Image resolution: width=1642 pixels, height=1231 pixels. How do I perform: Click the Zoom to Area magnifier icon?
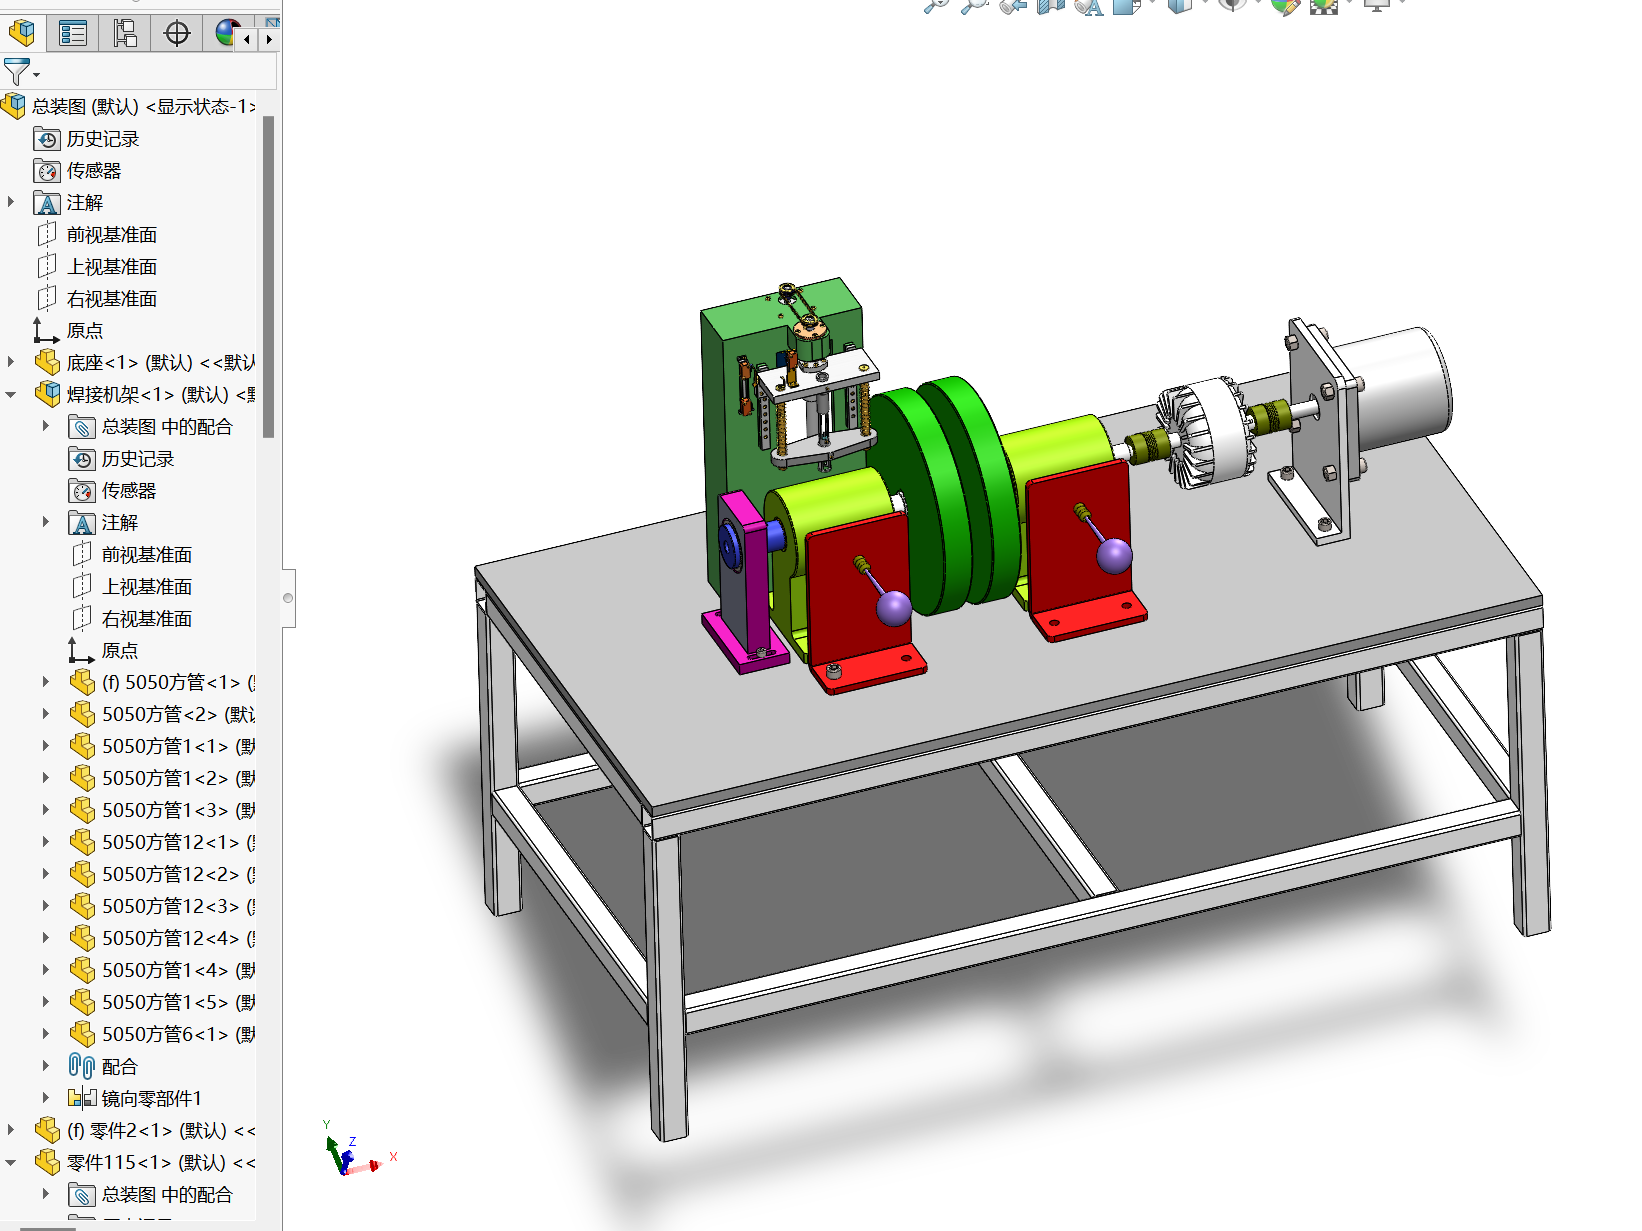[974, 6]
